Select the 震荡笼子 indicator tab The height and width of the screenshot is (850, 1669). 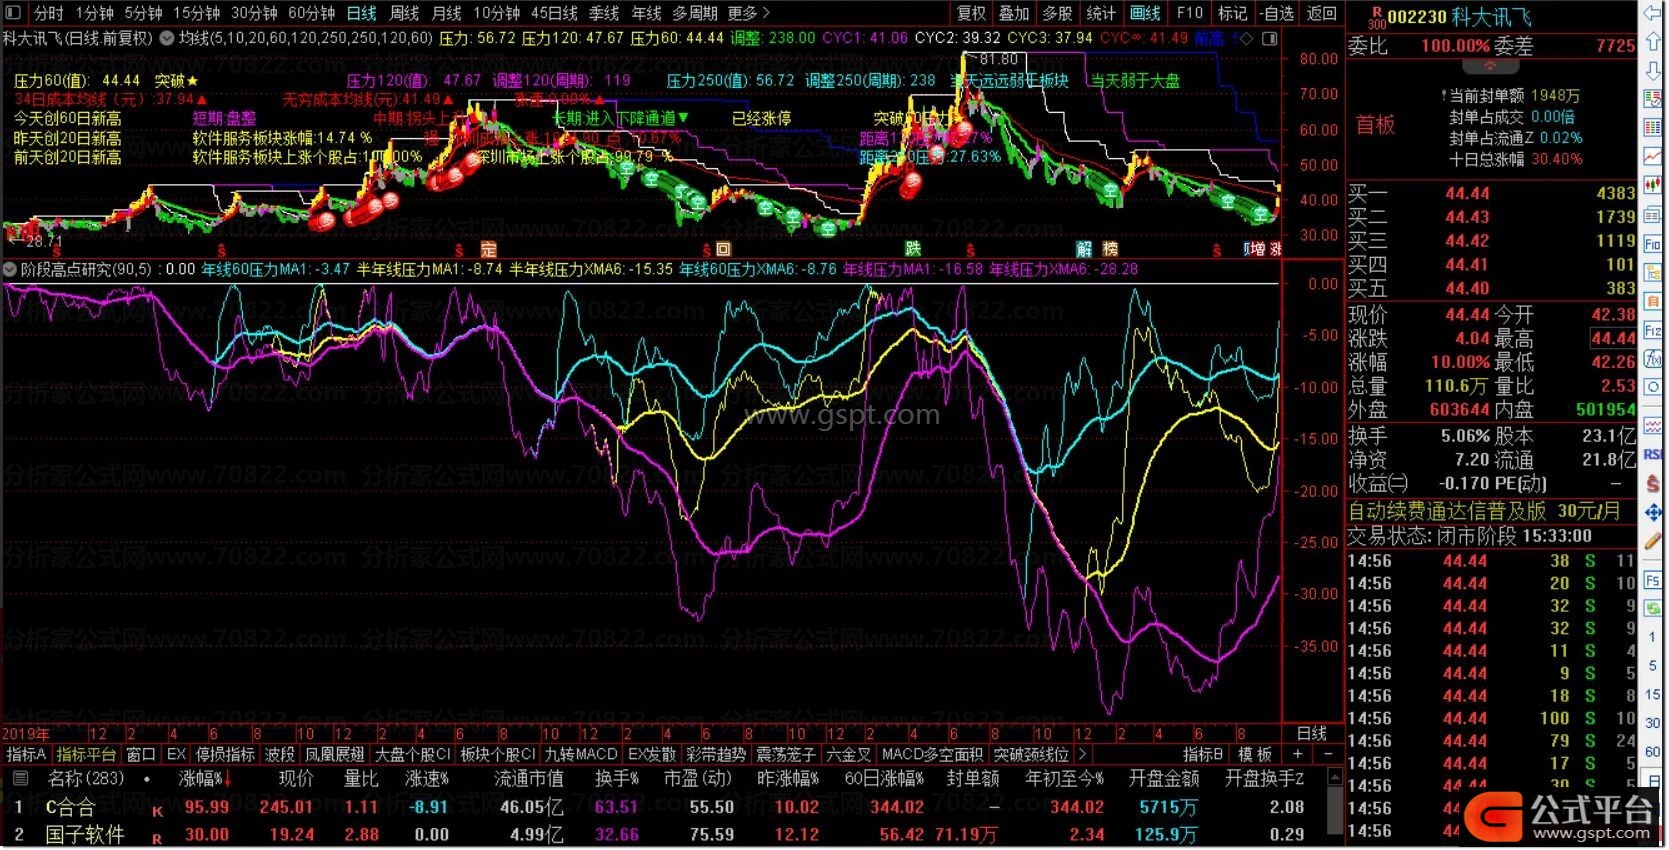(x=785, y=754)
